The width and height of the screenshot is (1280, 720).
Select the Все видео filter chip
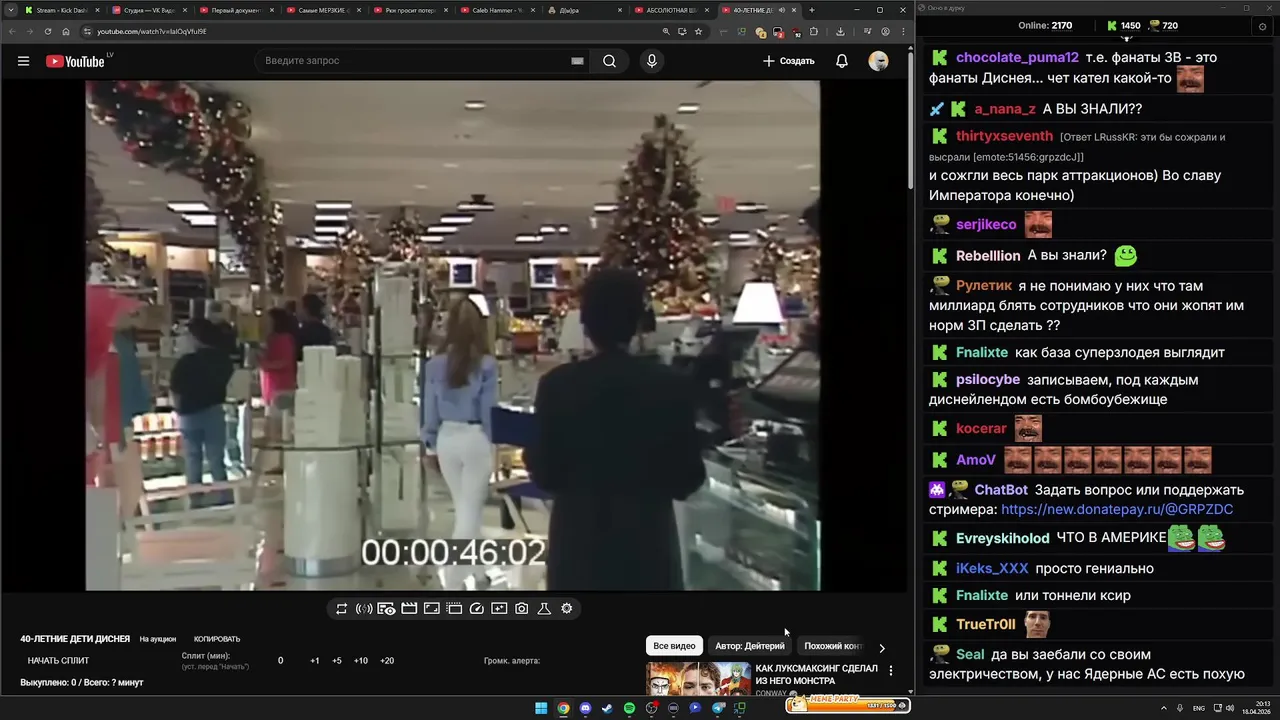[x=674, y=646]
